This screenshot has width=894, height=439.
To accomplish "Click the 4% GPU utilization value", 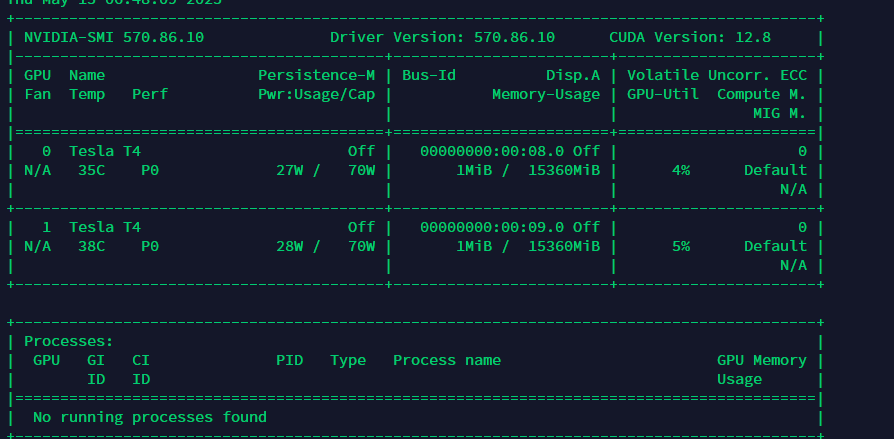I will pyautogui.click(x=681, y=170).
